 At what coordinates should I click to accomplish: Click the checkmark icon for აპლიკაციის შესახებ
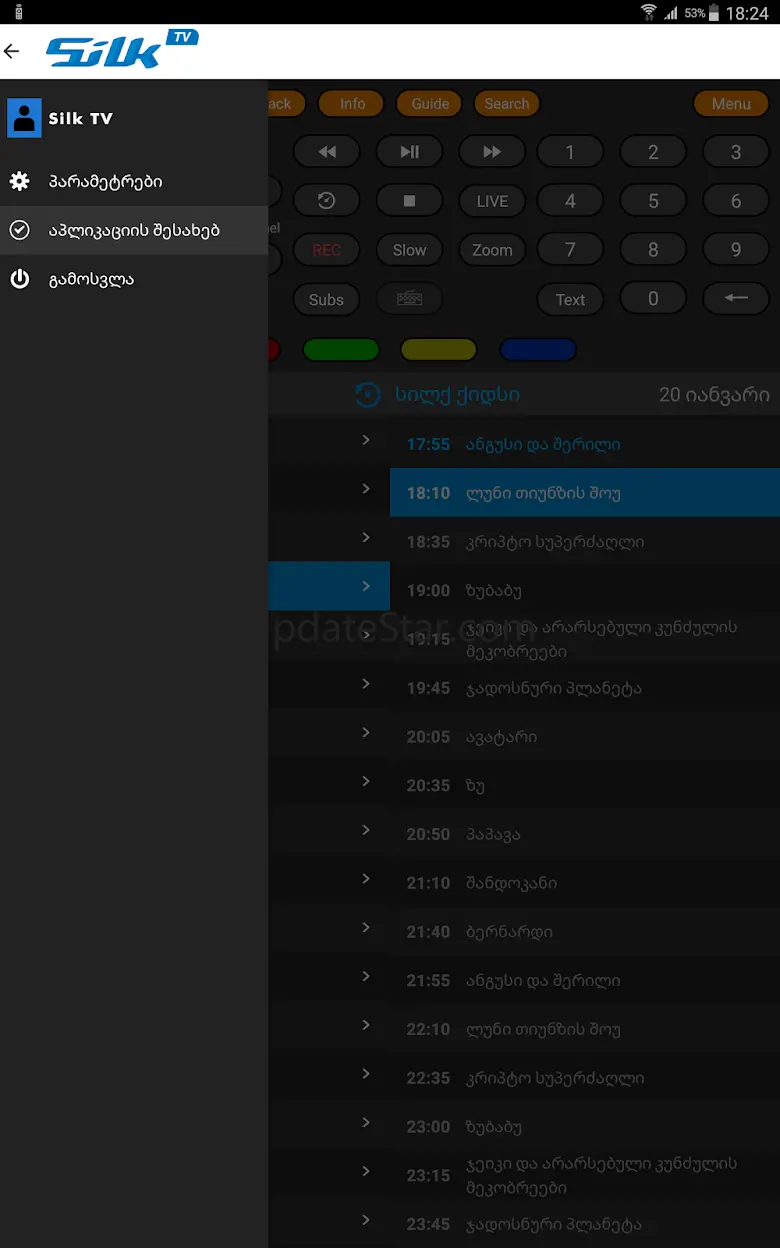point(19,230)
